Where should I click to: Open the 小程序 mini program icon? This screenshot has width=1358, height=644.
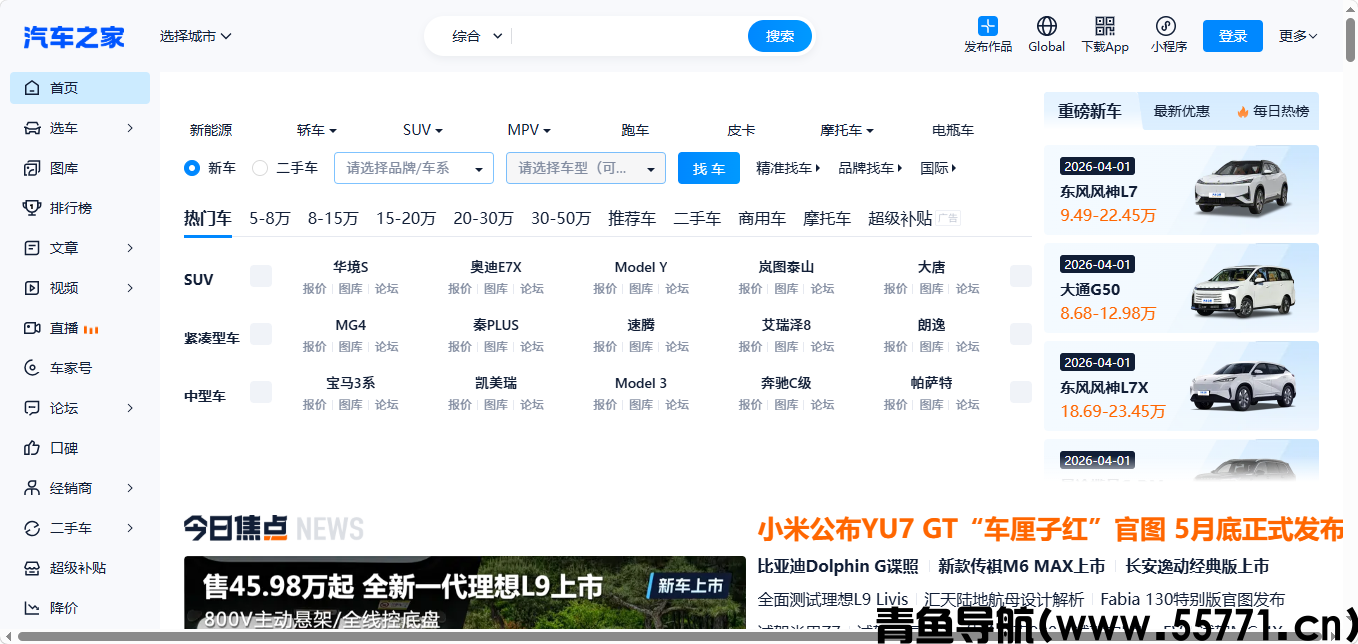coord(1166,26)
